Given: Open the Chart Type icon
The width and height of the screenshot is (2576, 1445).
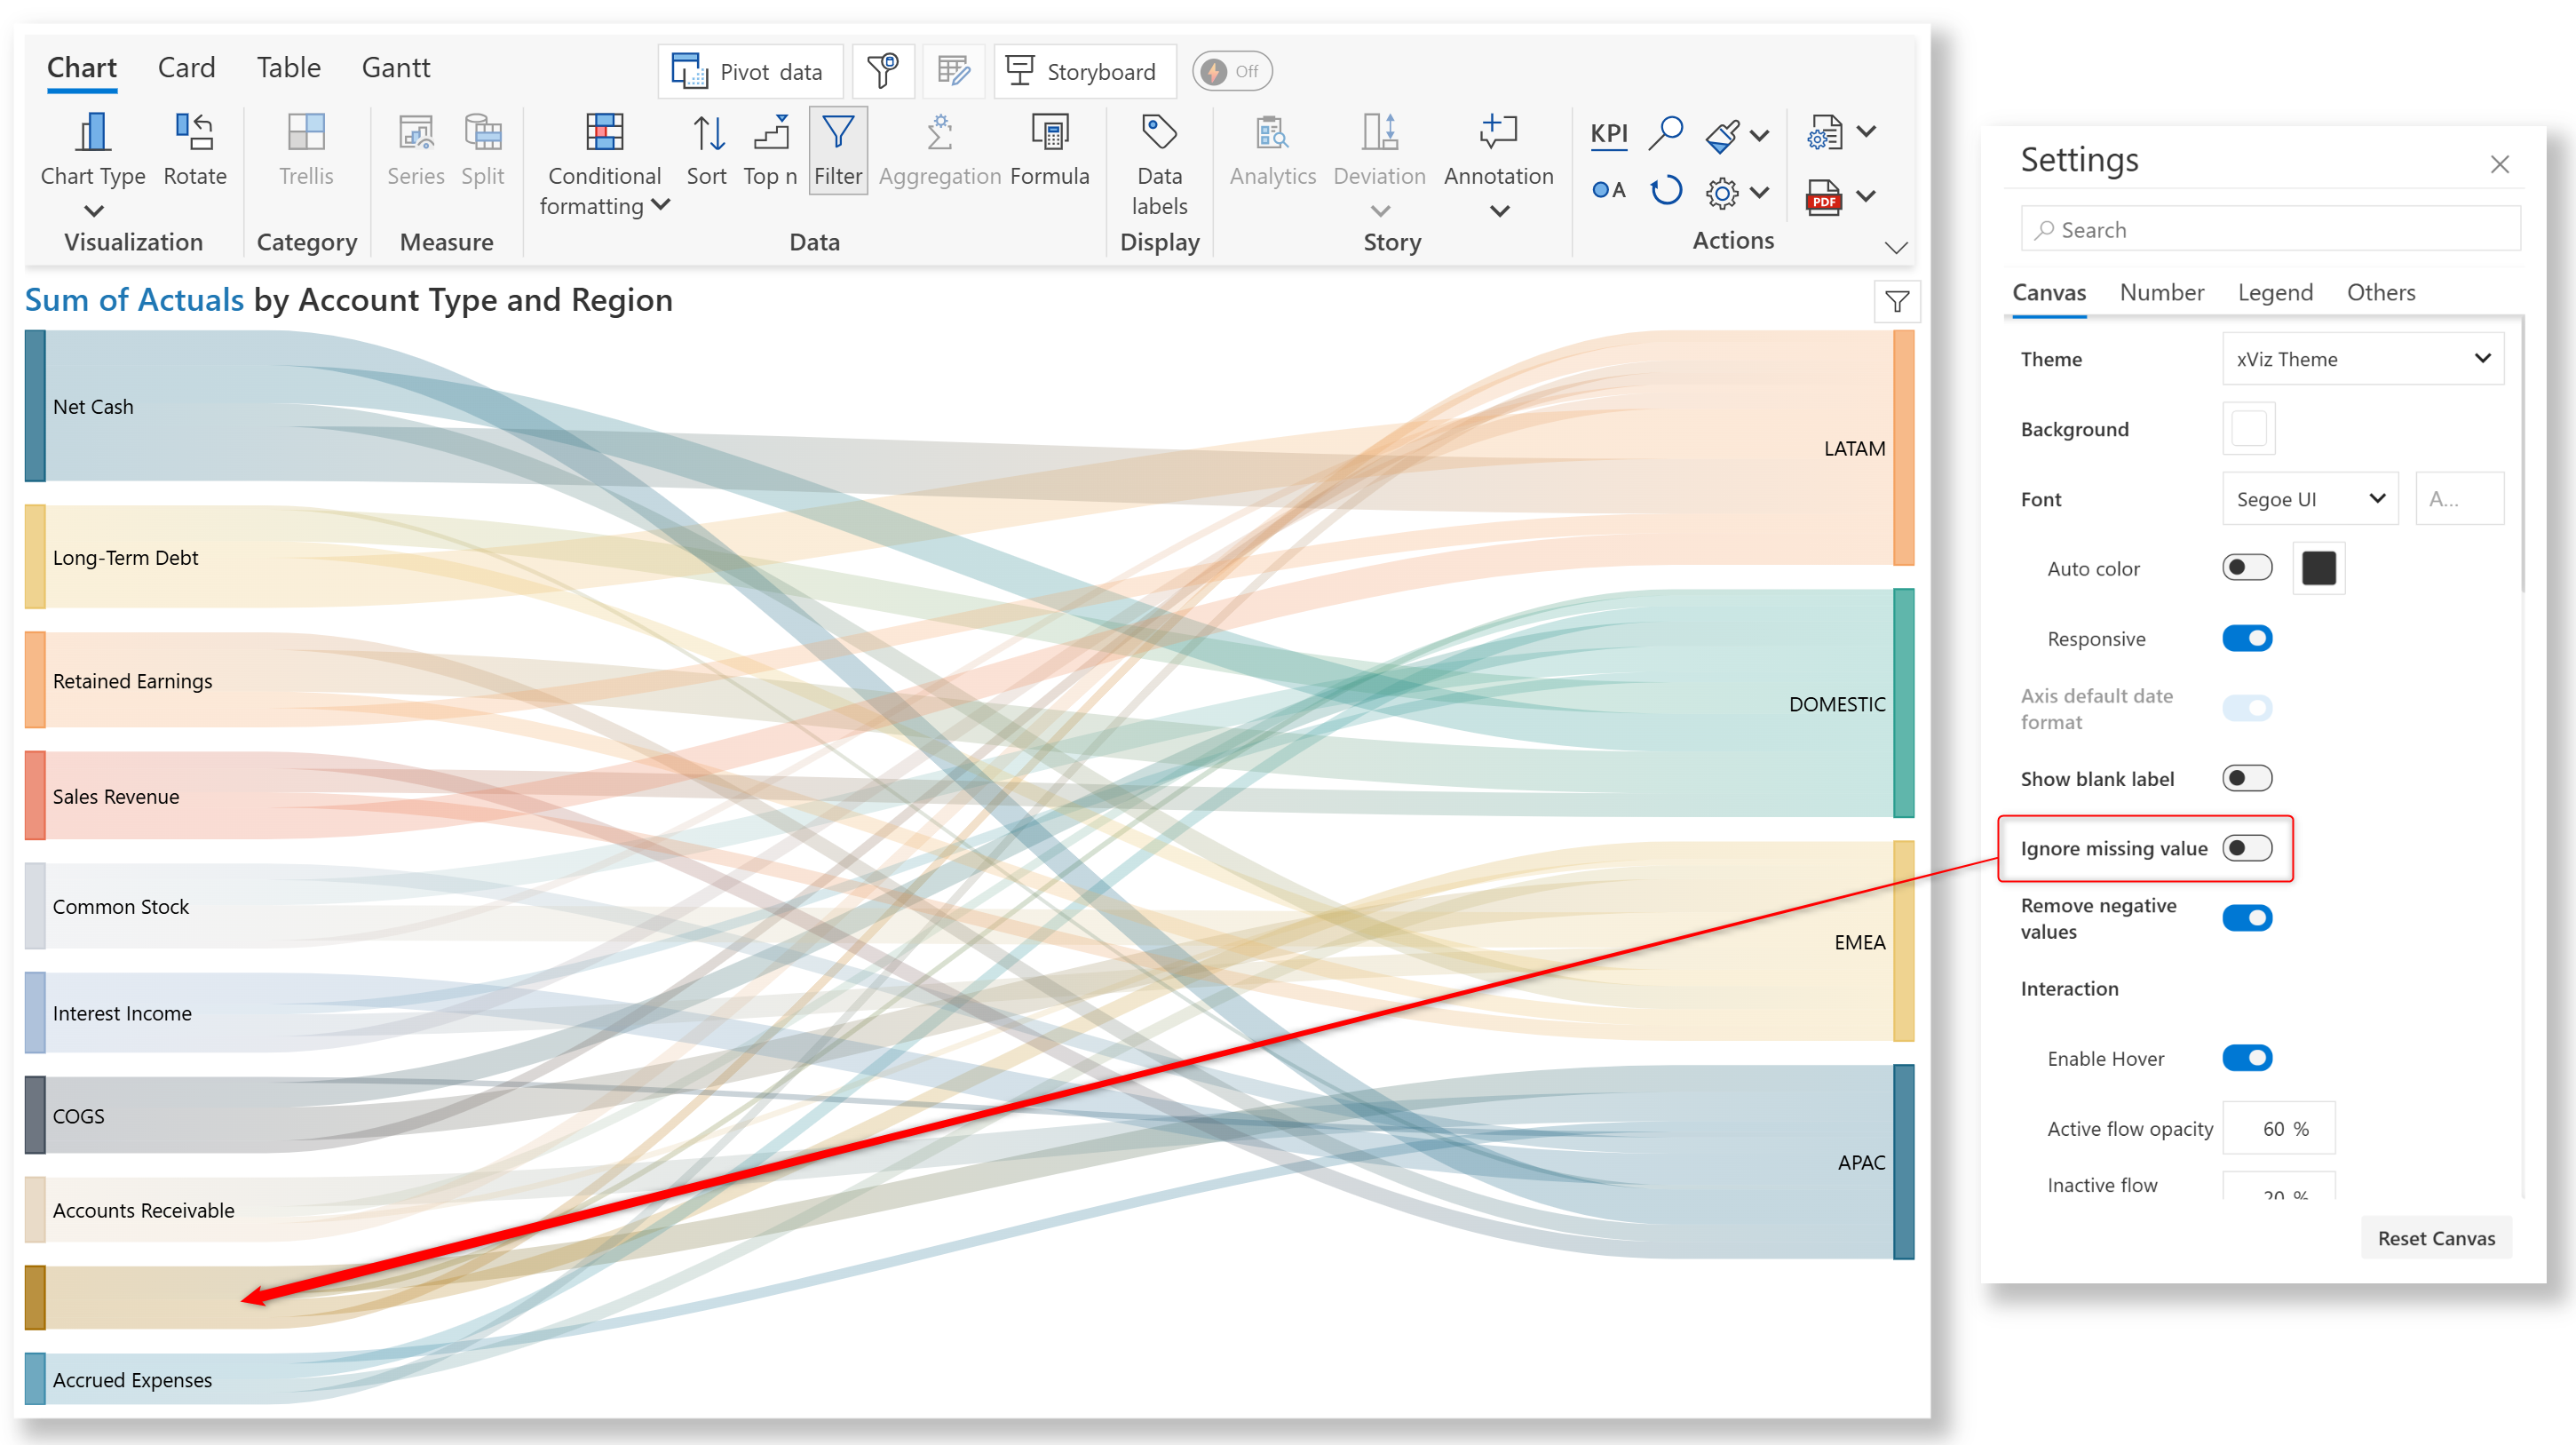Looking at the screenshot, I should 93,133.
